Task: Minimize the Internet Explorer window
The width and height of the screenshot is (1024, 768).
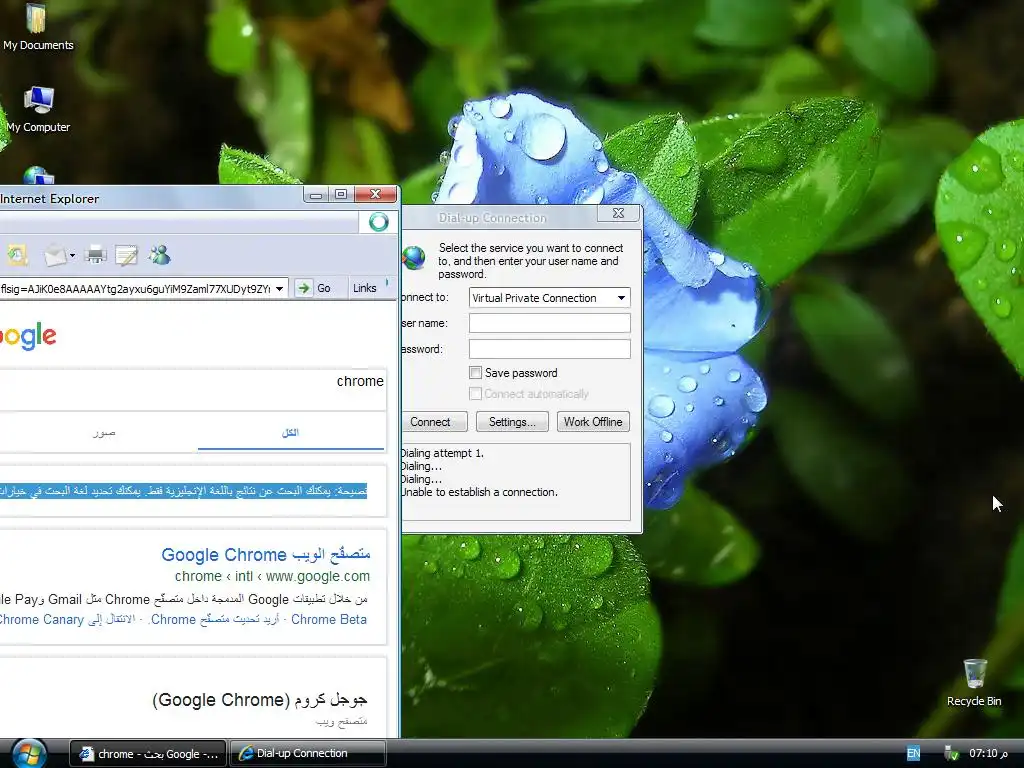Action: [x=316, y=194]
